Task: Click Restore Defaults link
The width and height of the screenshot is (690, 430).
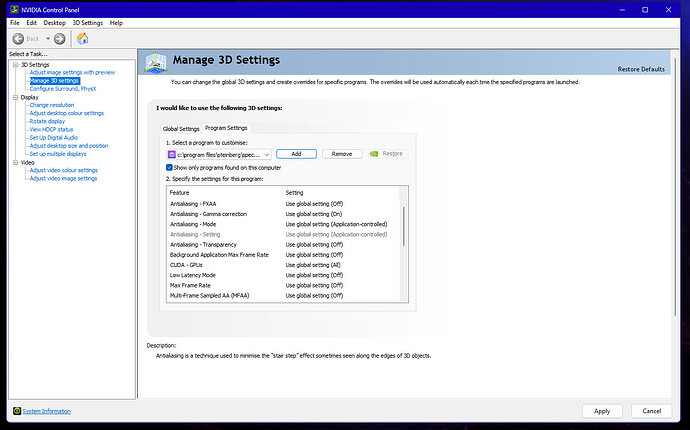Action: click(641, 69)
